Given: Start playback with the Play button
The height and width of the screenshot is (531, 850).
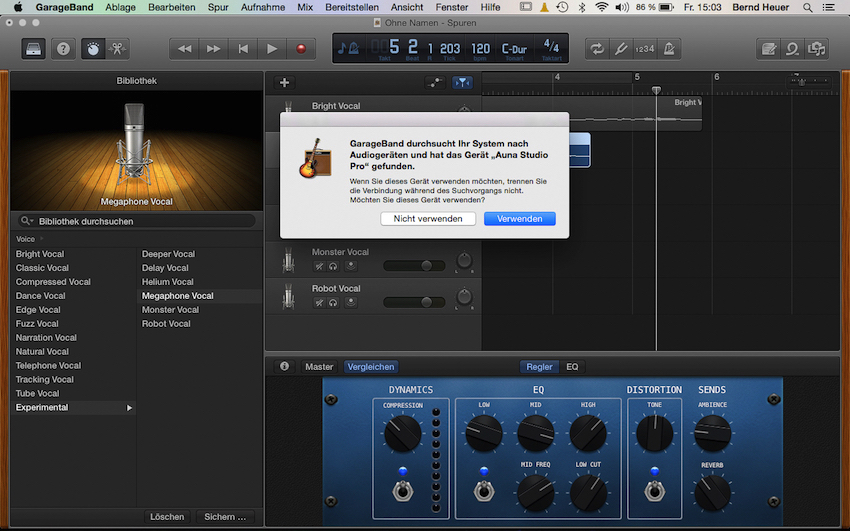Looking at the screenshot, I should click(x=272, y=49).
